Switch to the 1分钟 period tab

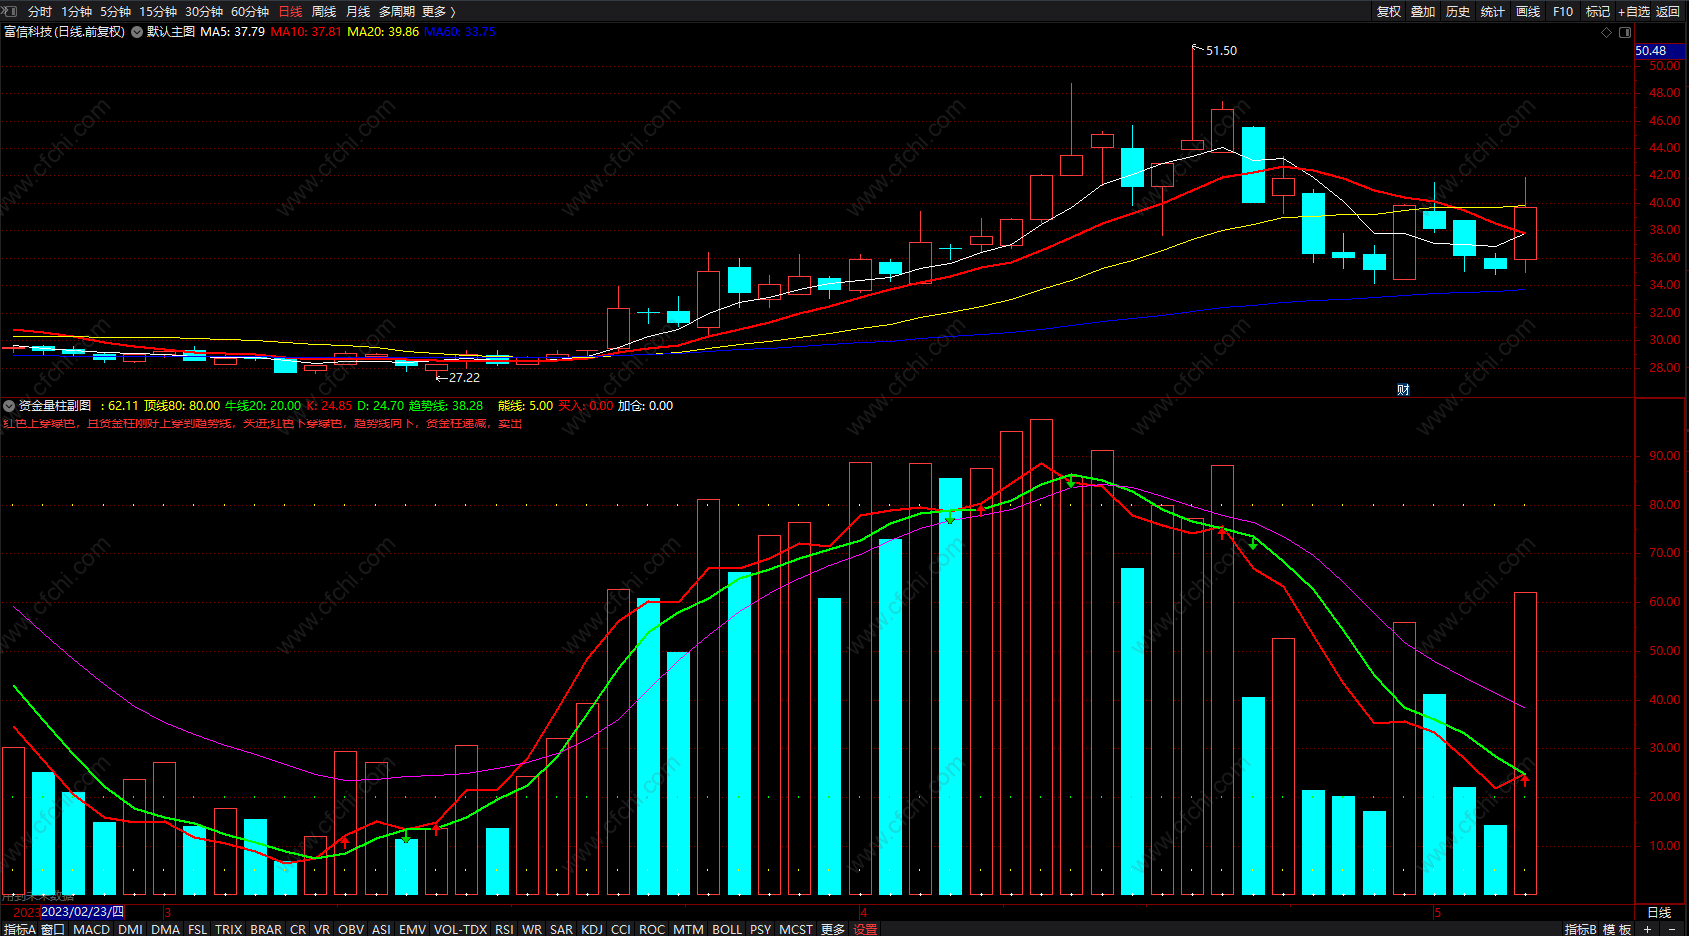(x=76, y=11)
